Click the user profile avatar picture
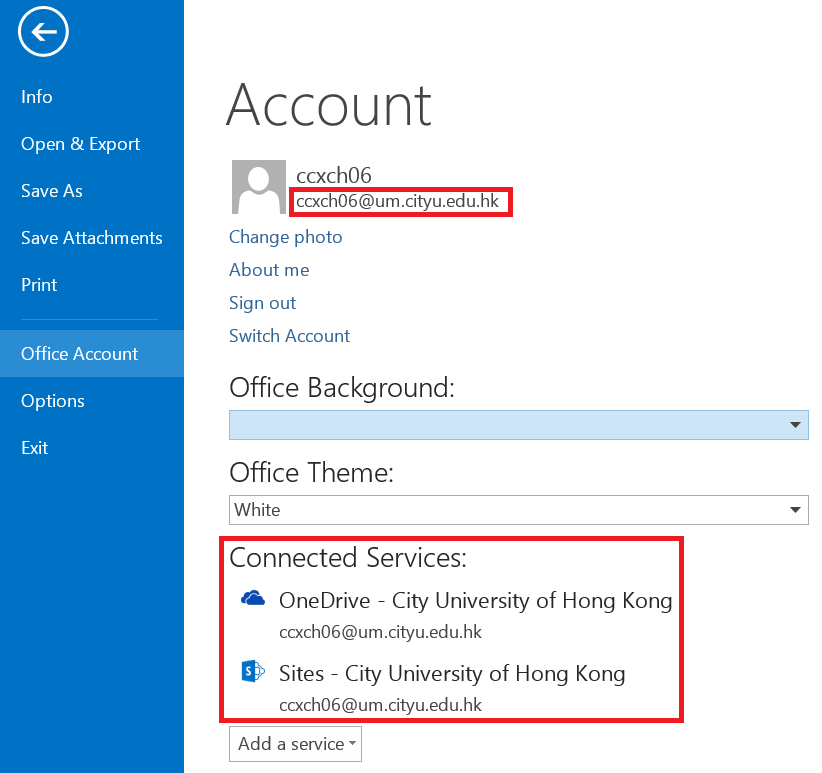Screen dimensions: 822x773 pyautogui.click(x=259, y=187)
